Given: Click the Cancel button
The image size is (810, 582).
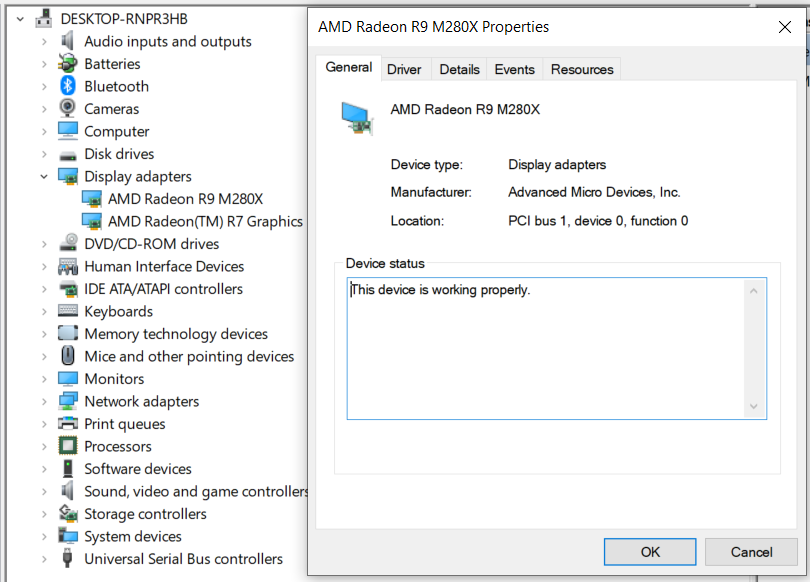Looking at the screenshot, I should [751, 552].
